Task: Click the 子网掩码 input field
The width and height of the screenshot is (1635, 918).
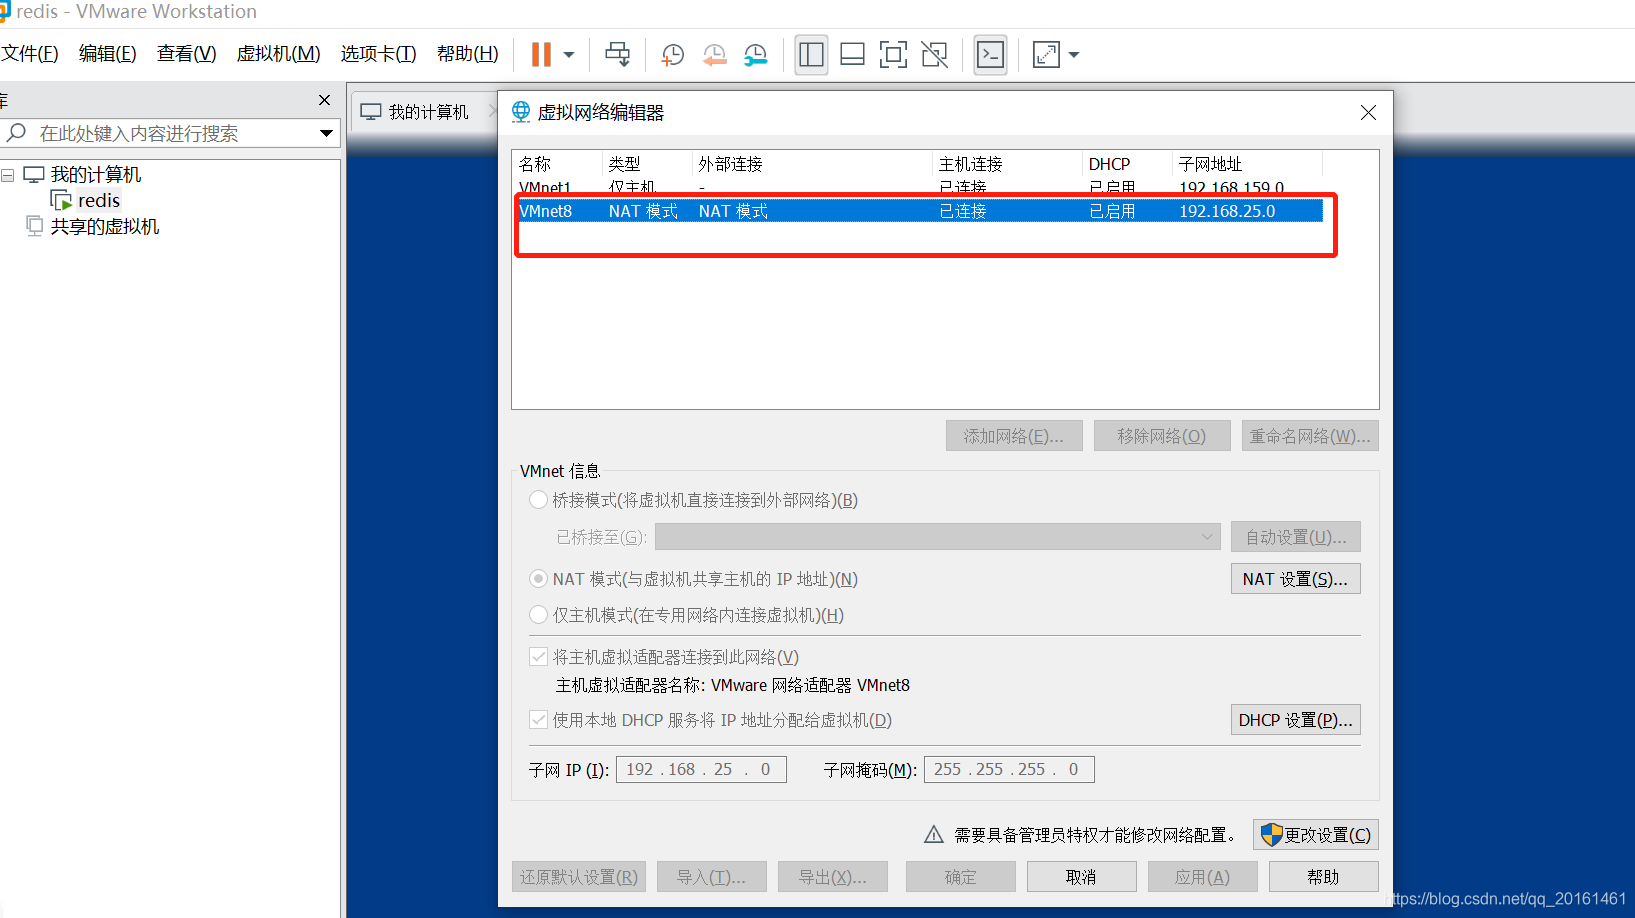Action: (1009, 769)
